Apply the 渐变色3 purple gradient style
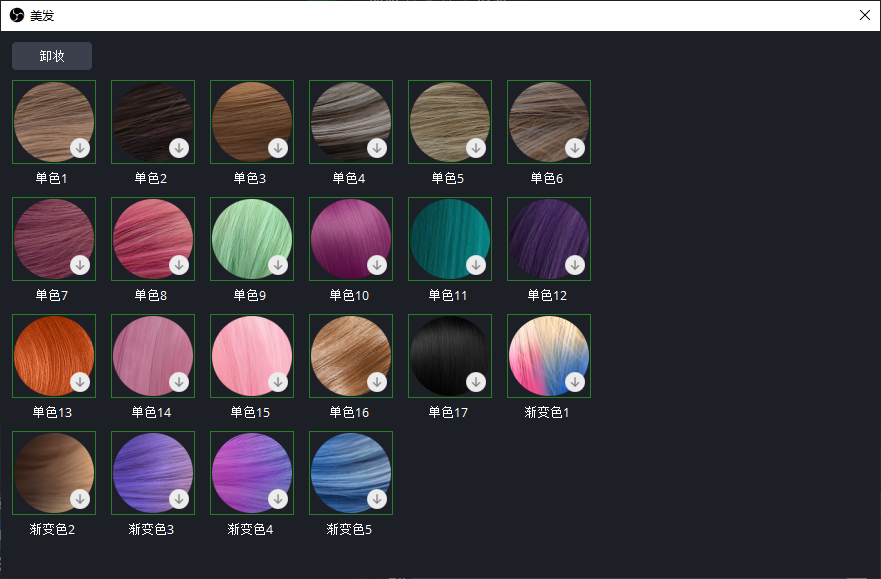Image resolution: width=881 pixels, height=579 pixels. 152,472
